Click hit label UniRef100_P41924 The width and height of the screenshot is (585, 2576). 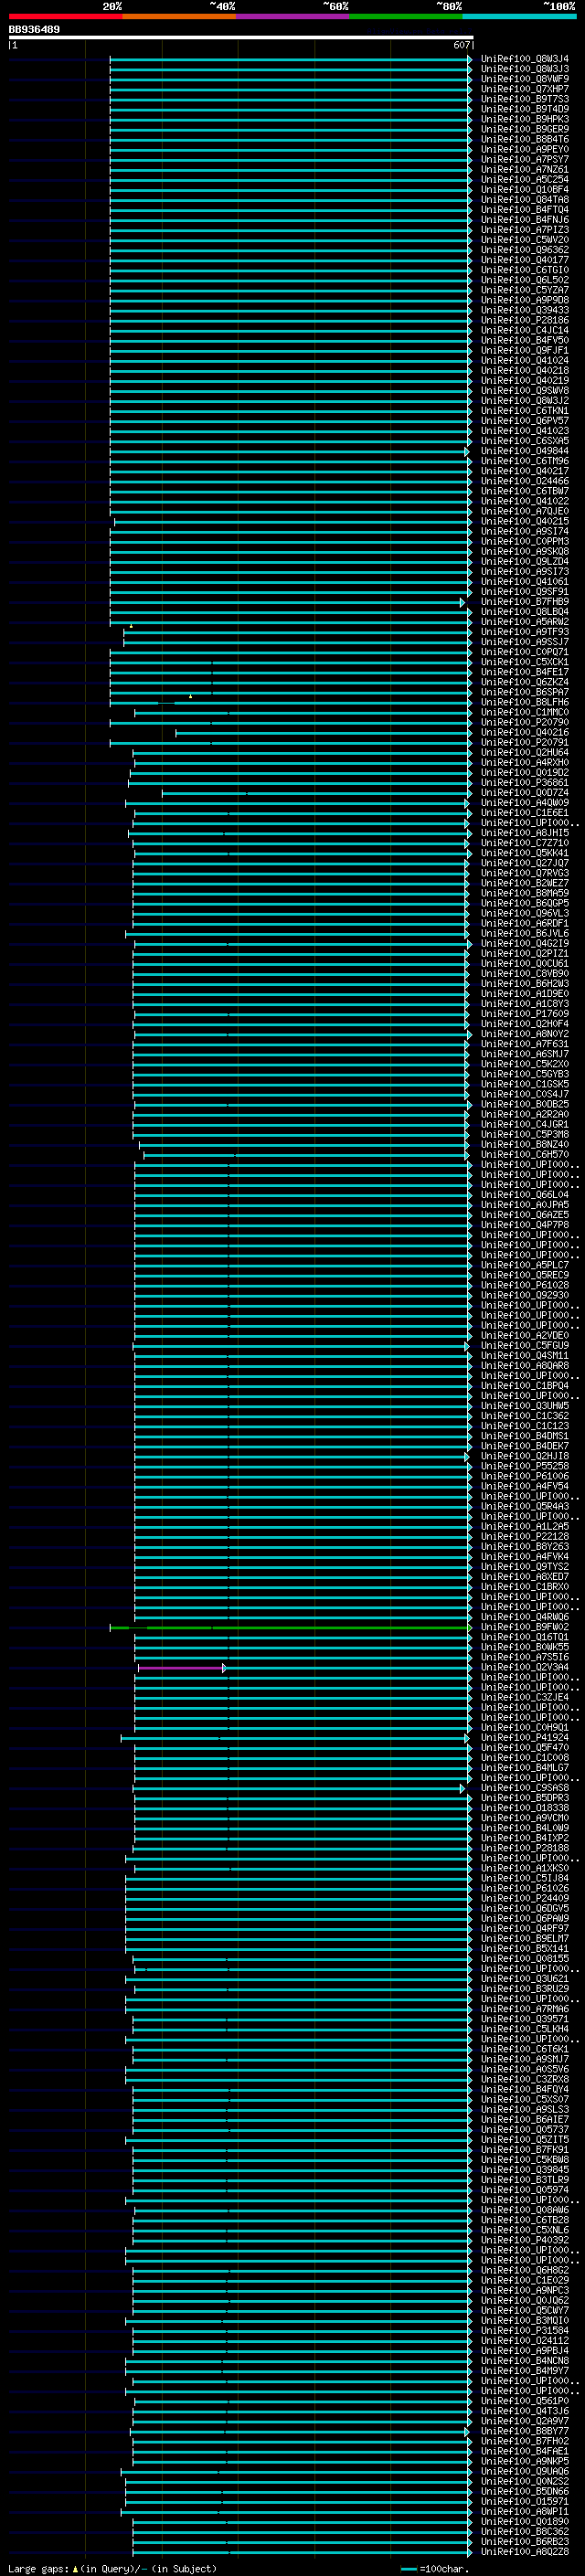[x=525, y=1738]
